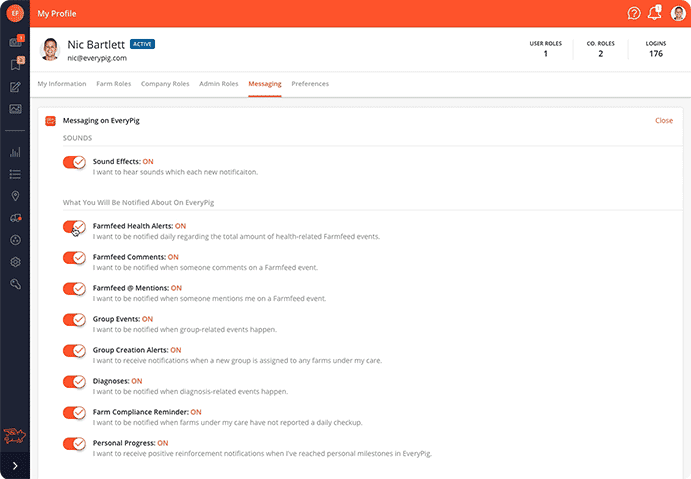This screenshot has height=479, width=691.
Task: Open the truck transport icon in sidebar
Action: [15, 218]
